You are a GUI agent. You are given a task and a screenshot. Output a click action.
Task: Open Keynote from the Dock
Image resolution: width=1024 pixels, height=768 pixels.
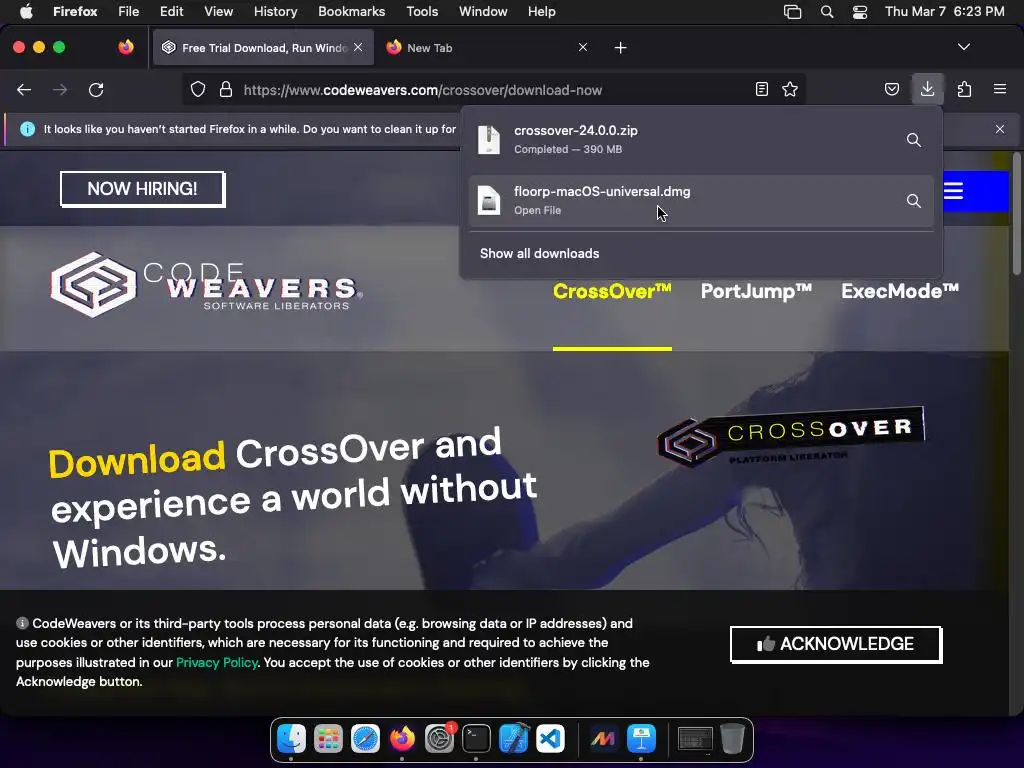tap(641, 739)
